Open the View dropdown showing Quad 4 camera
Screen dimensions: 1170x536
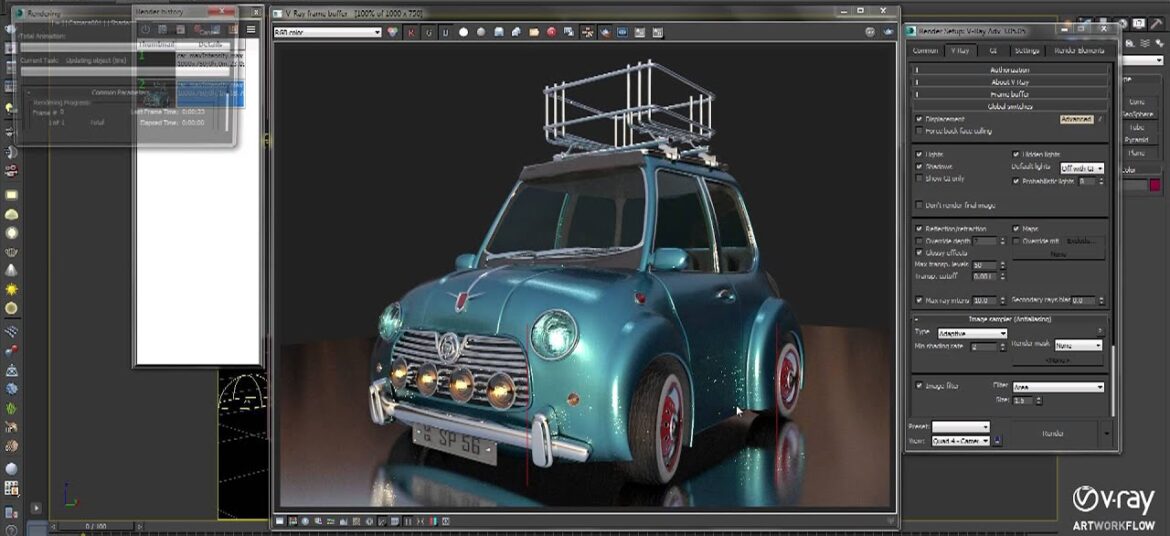960,440
